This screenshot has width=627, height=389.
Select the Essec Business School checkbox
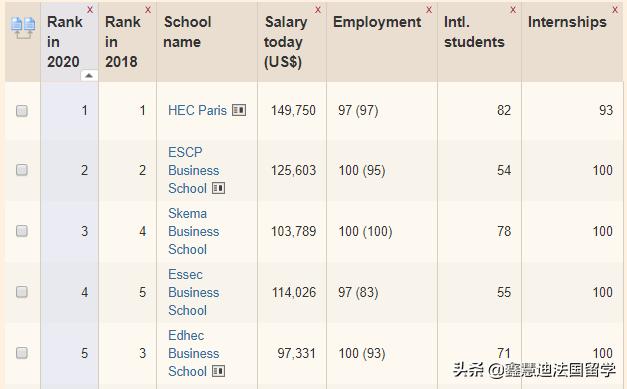coord(22,292)
